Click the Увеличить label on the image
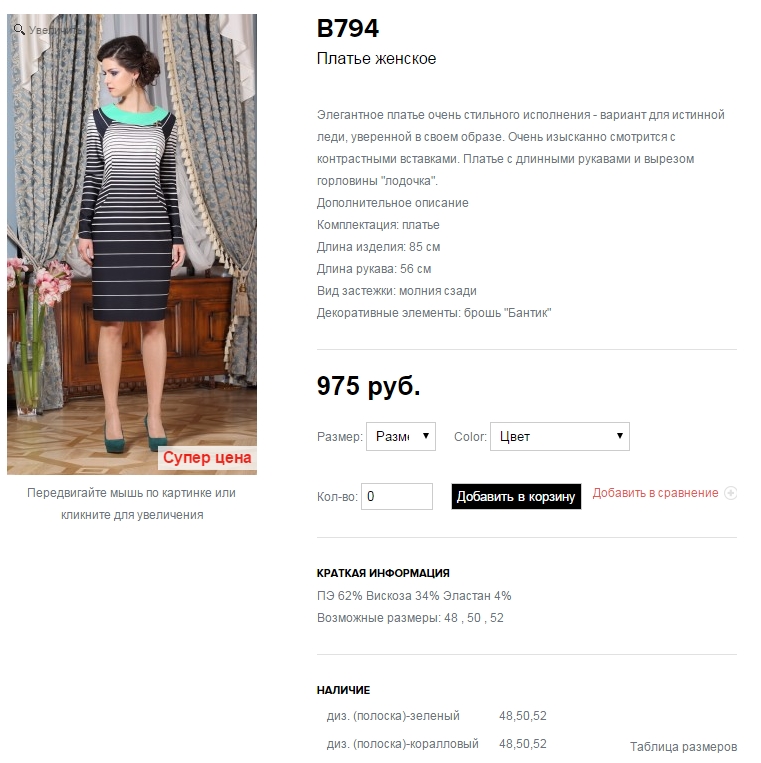This screenshot has height=763, width=761. [55, 30]
